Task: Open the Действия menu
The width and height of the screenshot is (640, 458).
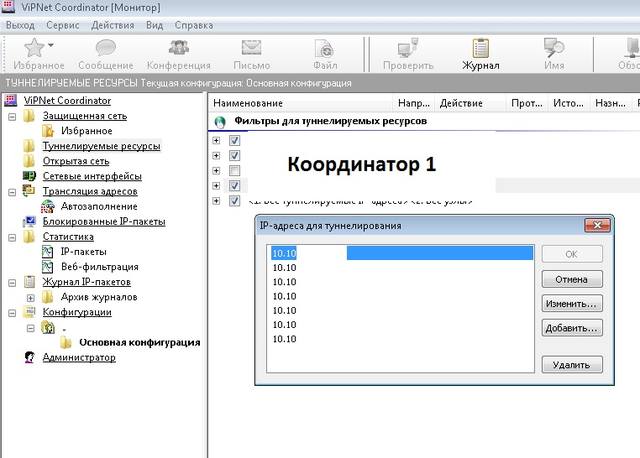Action: pyautogui.click(x=113, y=25)
